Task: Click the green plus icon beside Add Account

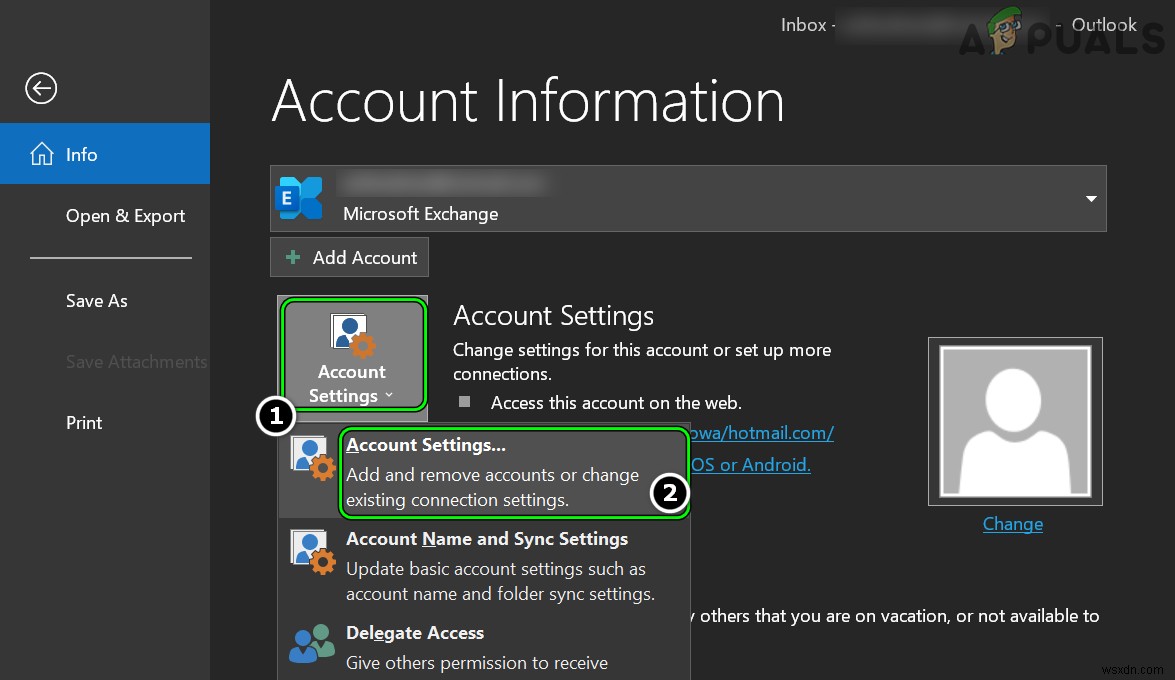Action: (293, 257)
